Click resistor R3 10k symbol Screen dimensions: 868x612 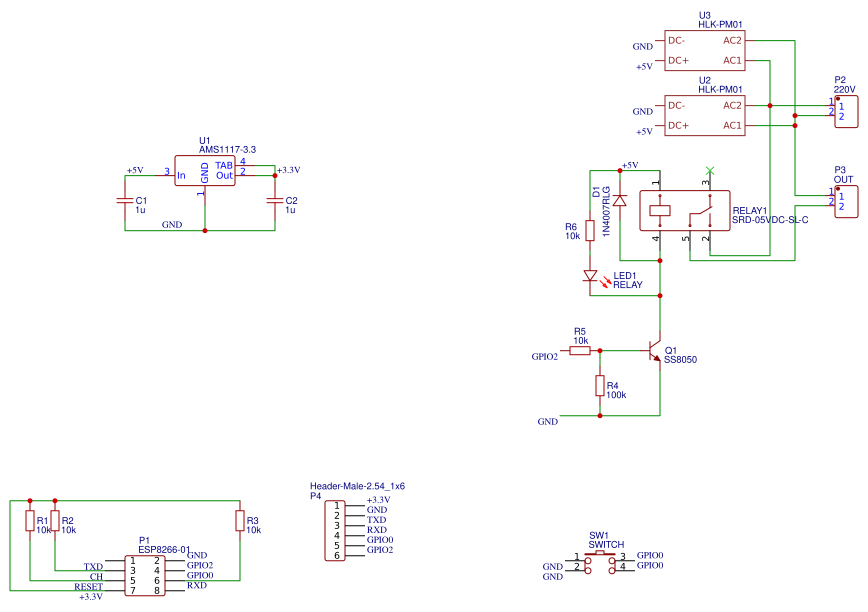240,520
